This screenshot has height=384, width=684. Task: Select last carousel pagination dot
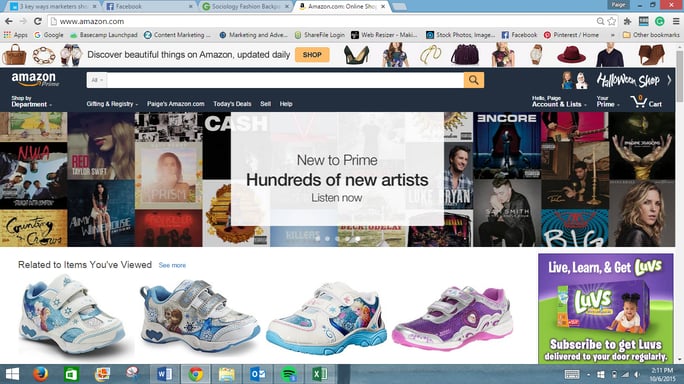pyautogui.click(x=358, y=239)
